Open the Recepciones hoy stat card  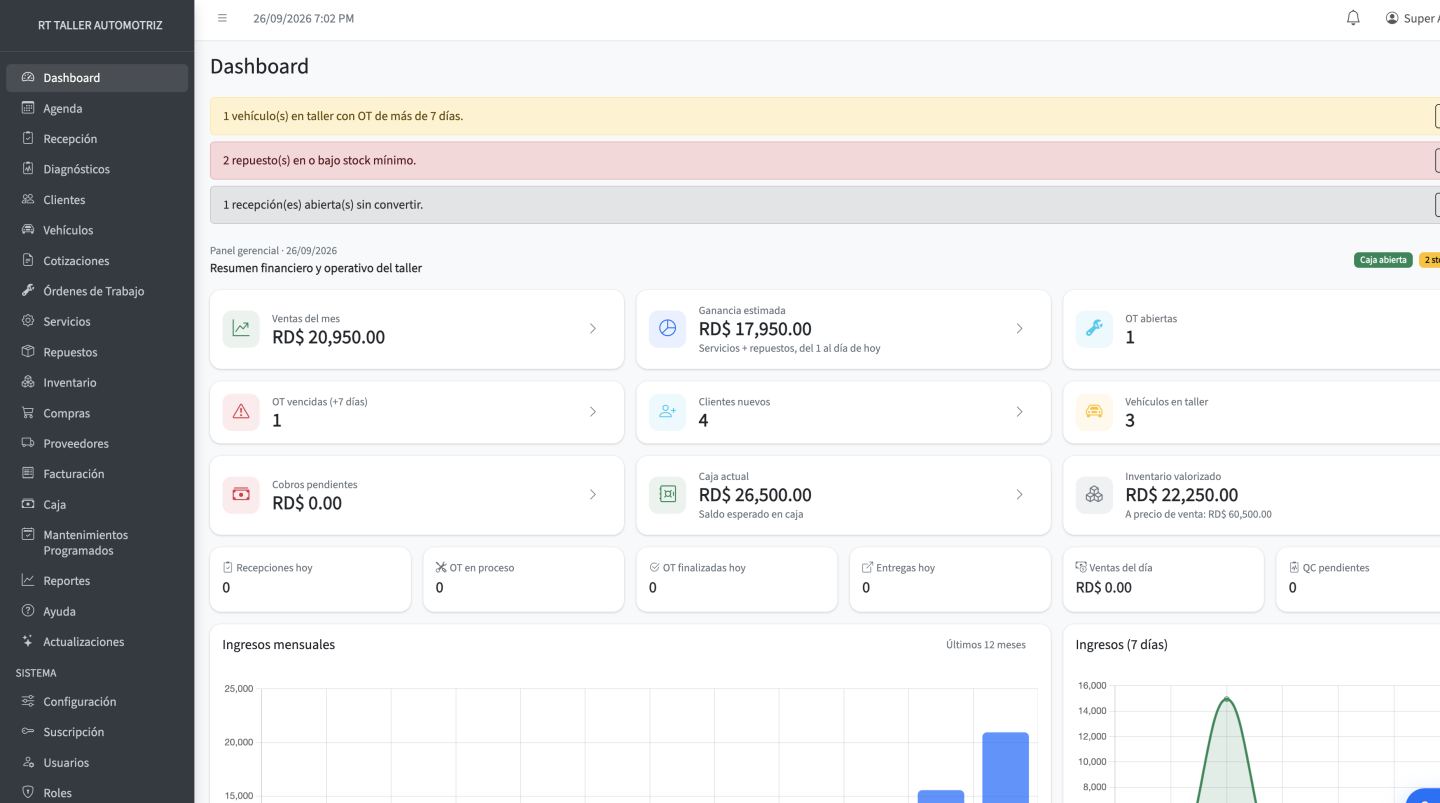310,579
